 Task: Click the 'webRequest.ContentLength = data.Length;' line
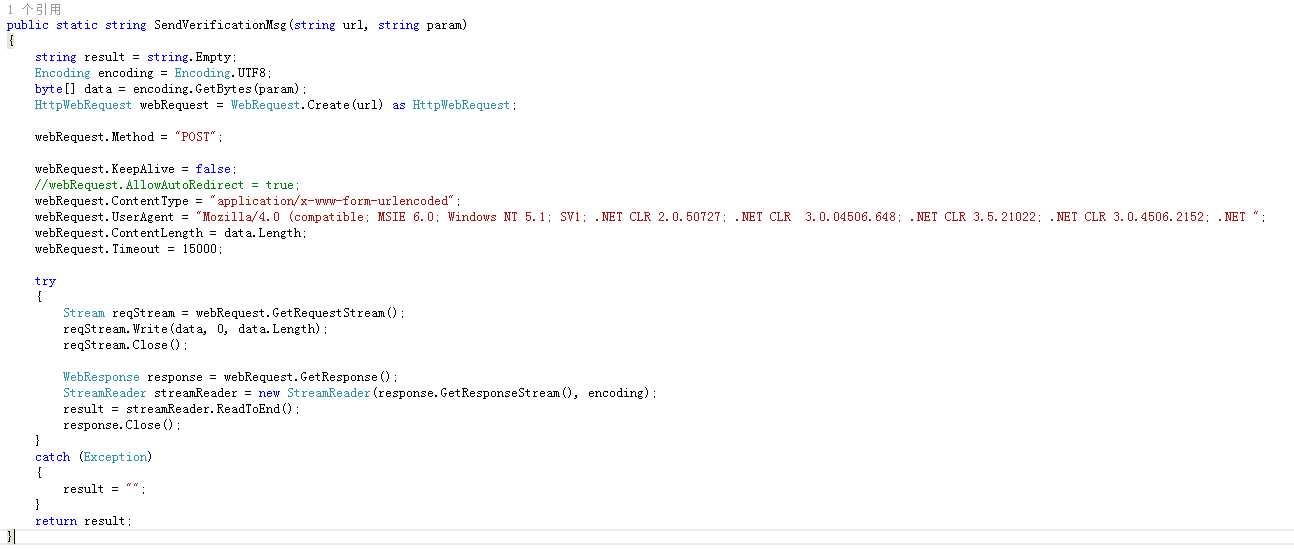coord(171,233)
